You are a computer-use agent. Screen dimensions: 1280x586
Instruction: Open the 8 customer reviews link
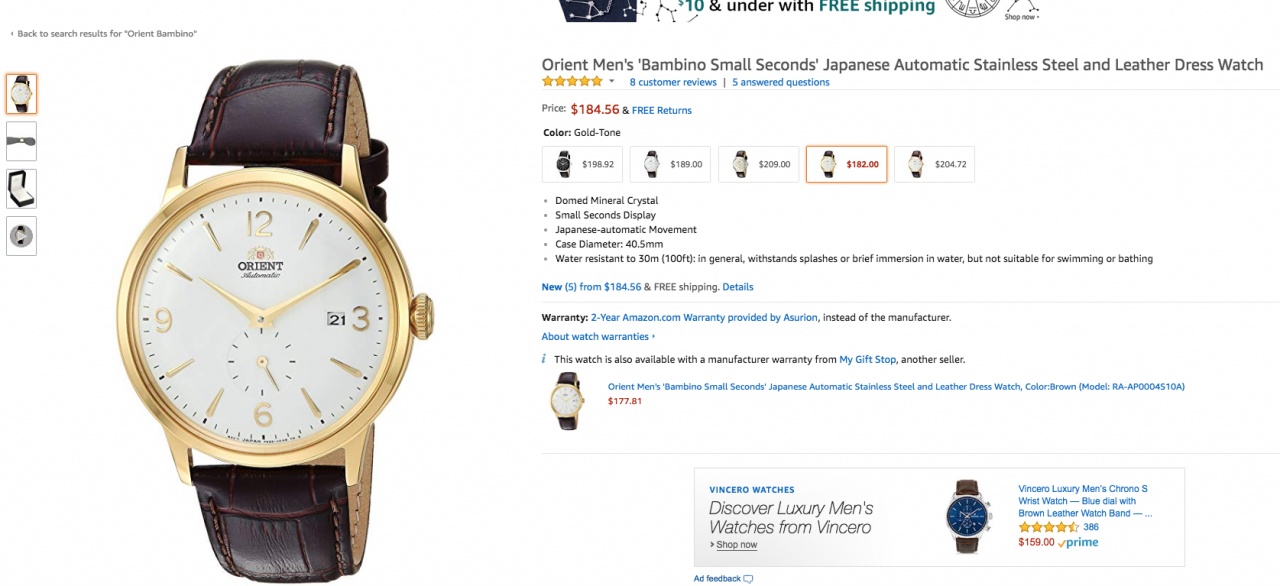(x=673, y=82)
